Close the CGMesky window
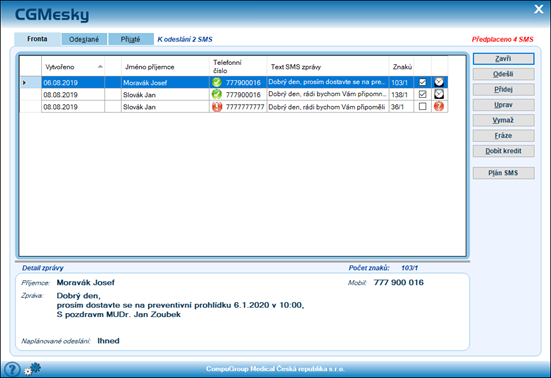Screen dimensions: 551x378 (539, 9)
